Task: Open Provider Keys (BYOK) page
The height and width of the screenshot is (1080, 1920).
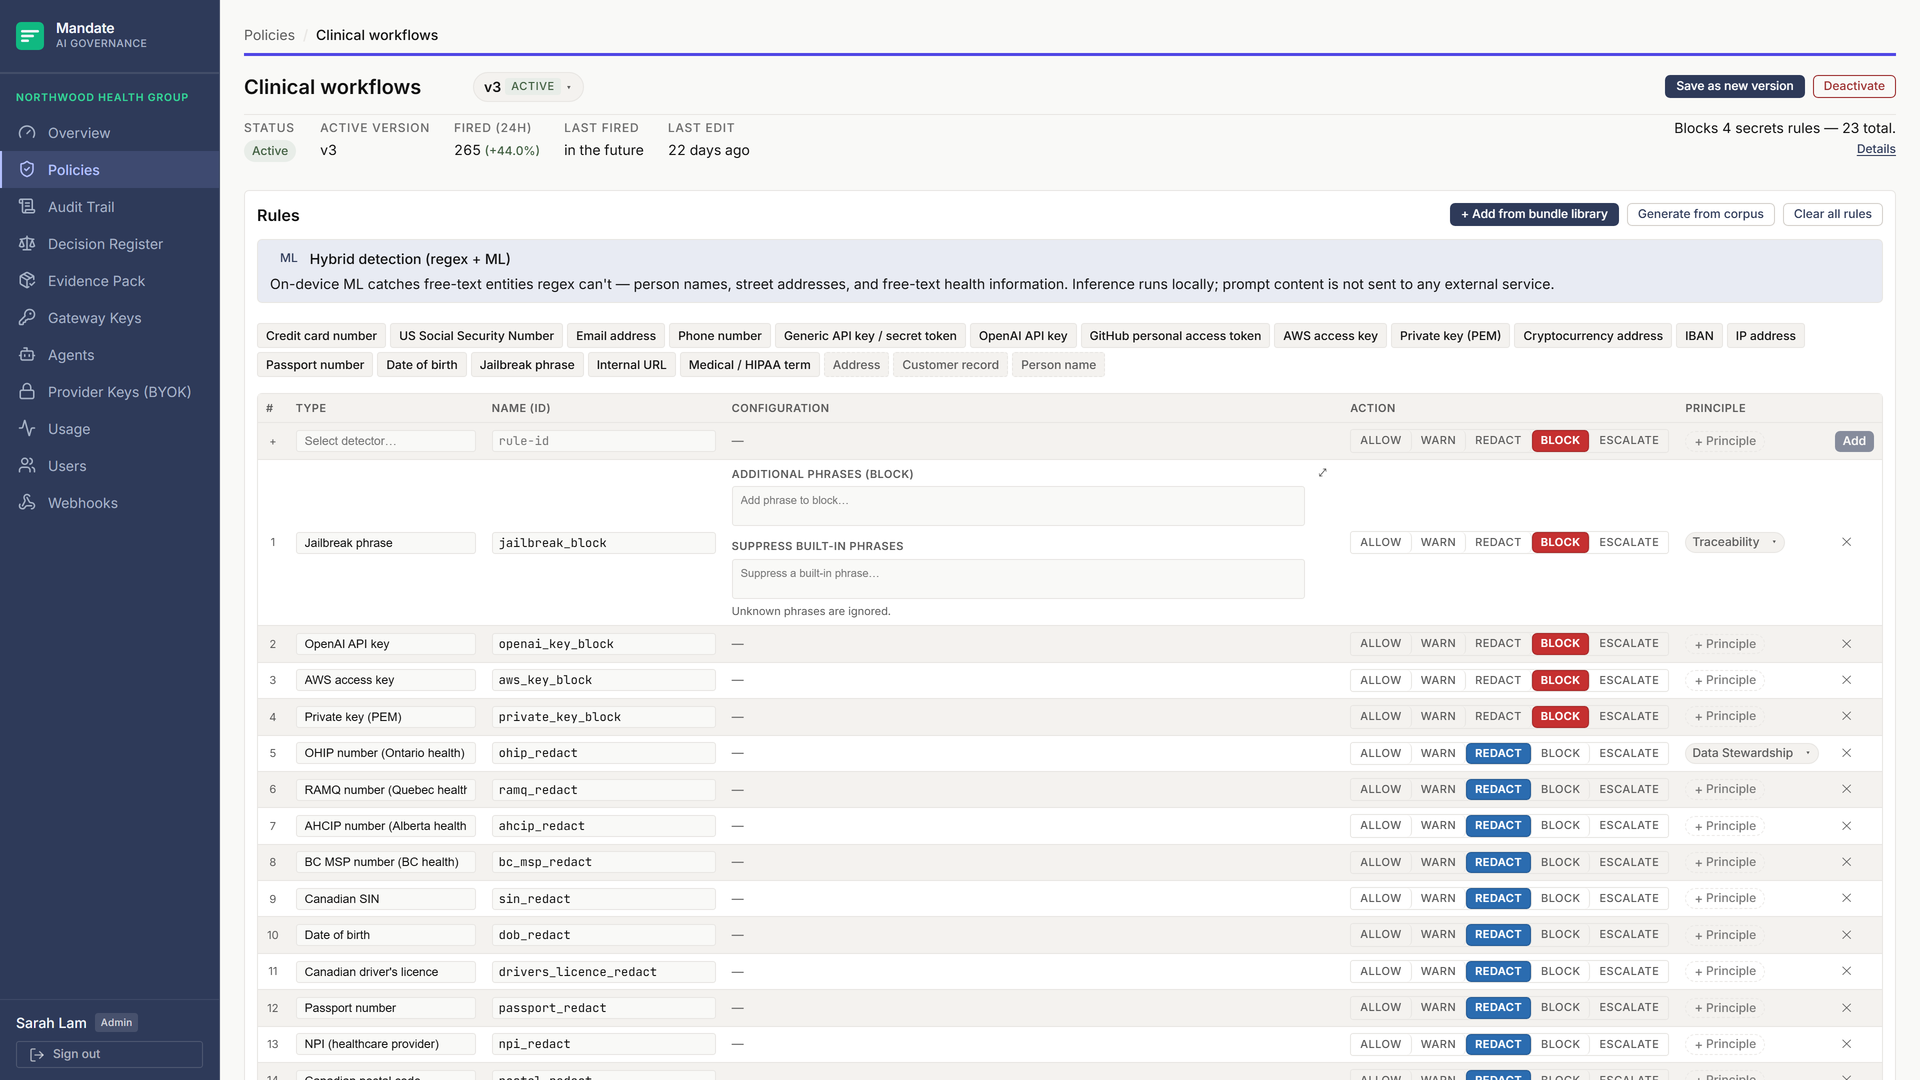Action: (x=110, y=392)
